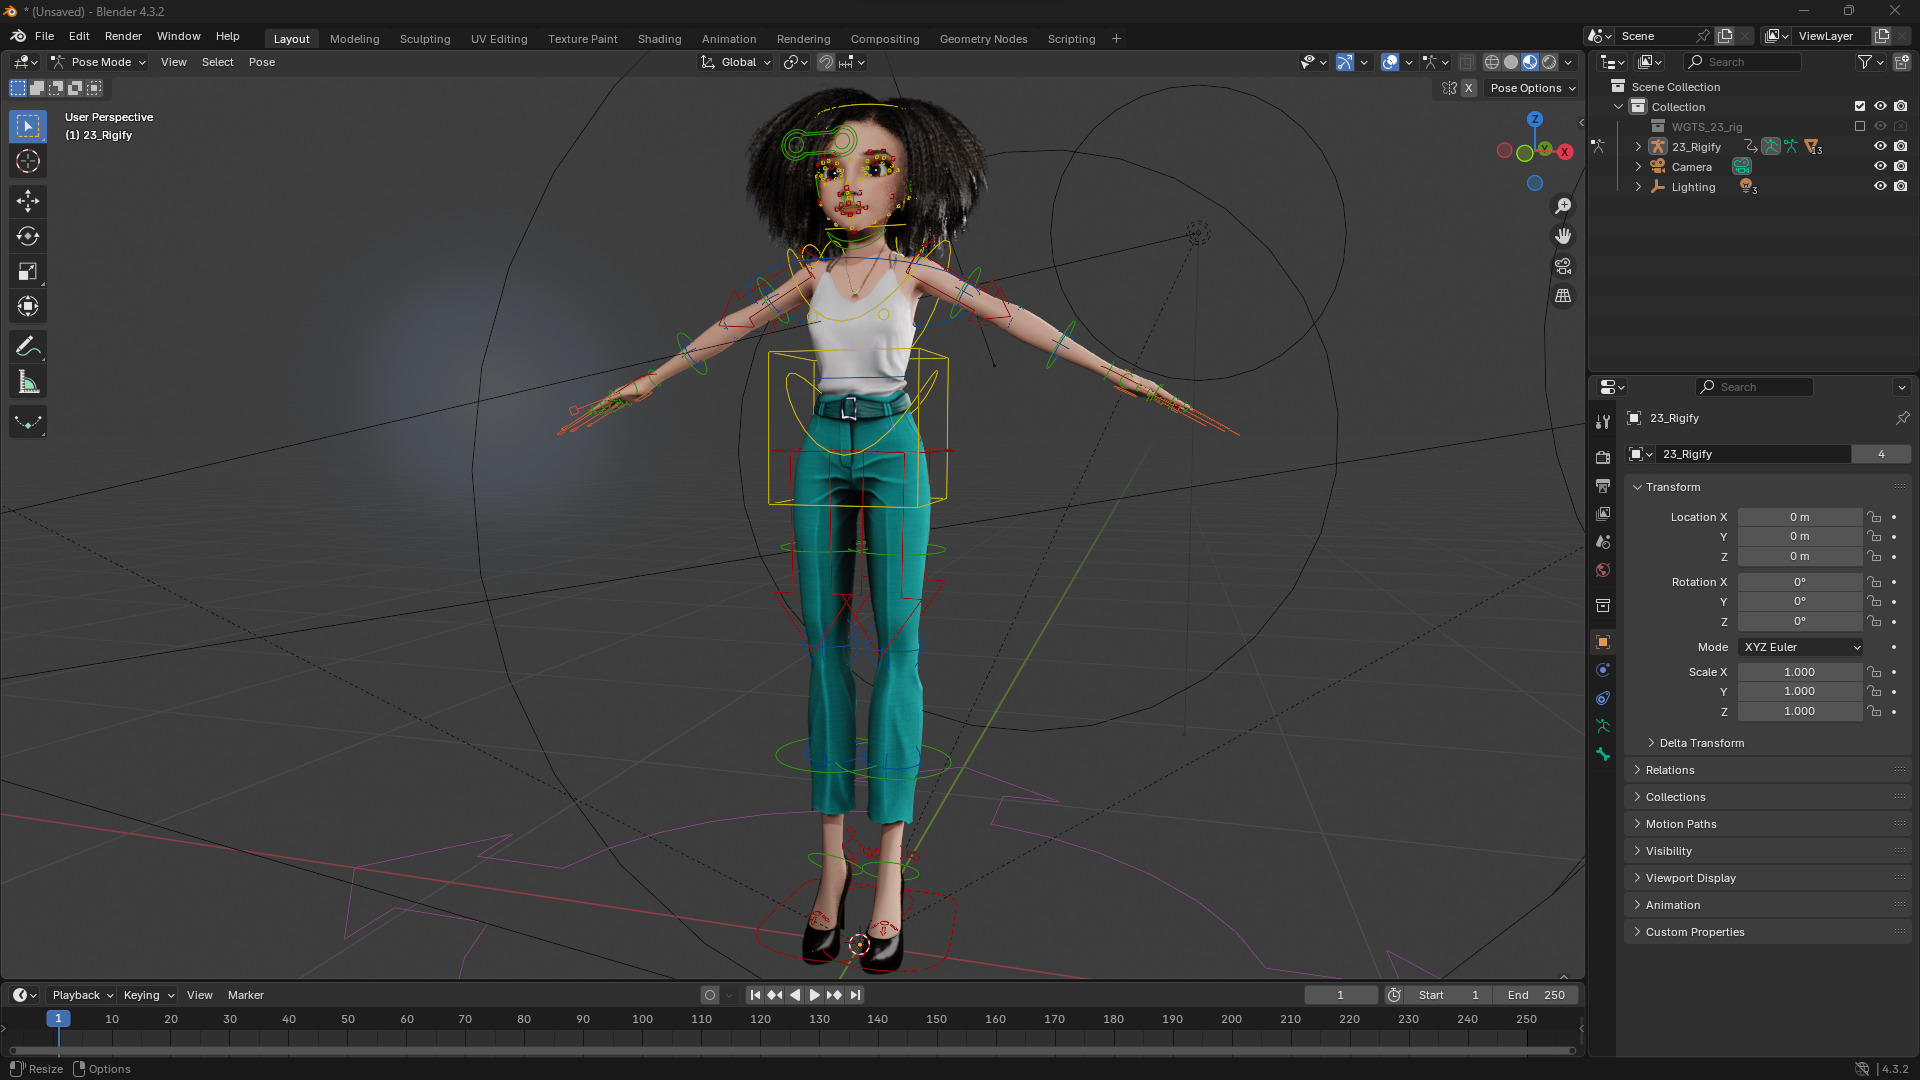
Task: Switch to the Sculpting workspace tab
Action: [425, 39]
